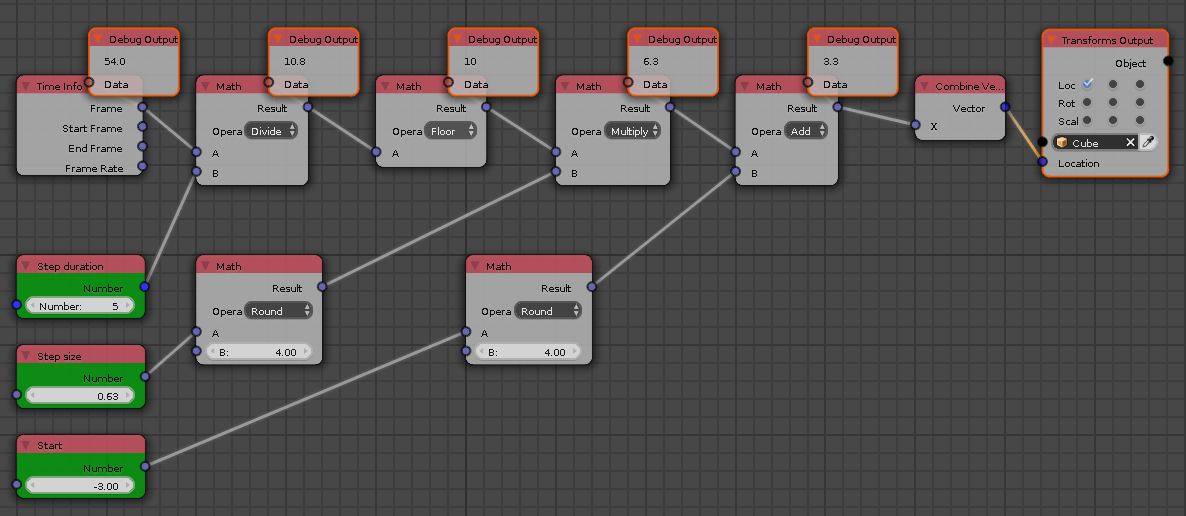1186x516 pixels.
Task: Click the Number output socket of Step duration
Action: tap(144, 287)
